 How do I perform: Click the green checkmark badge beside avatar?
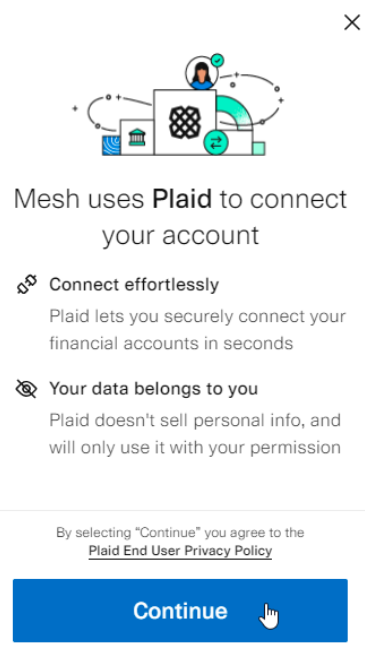point(217,60)
